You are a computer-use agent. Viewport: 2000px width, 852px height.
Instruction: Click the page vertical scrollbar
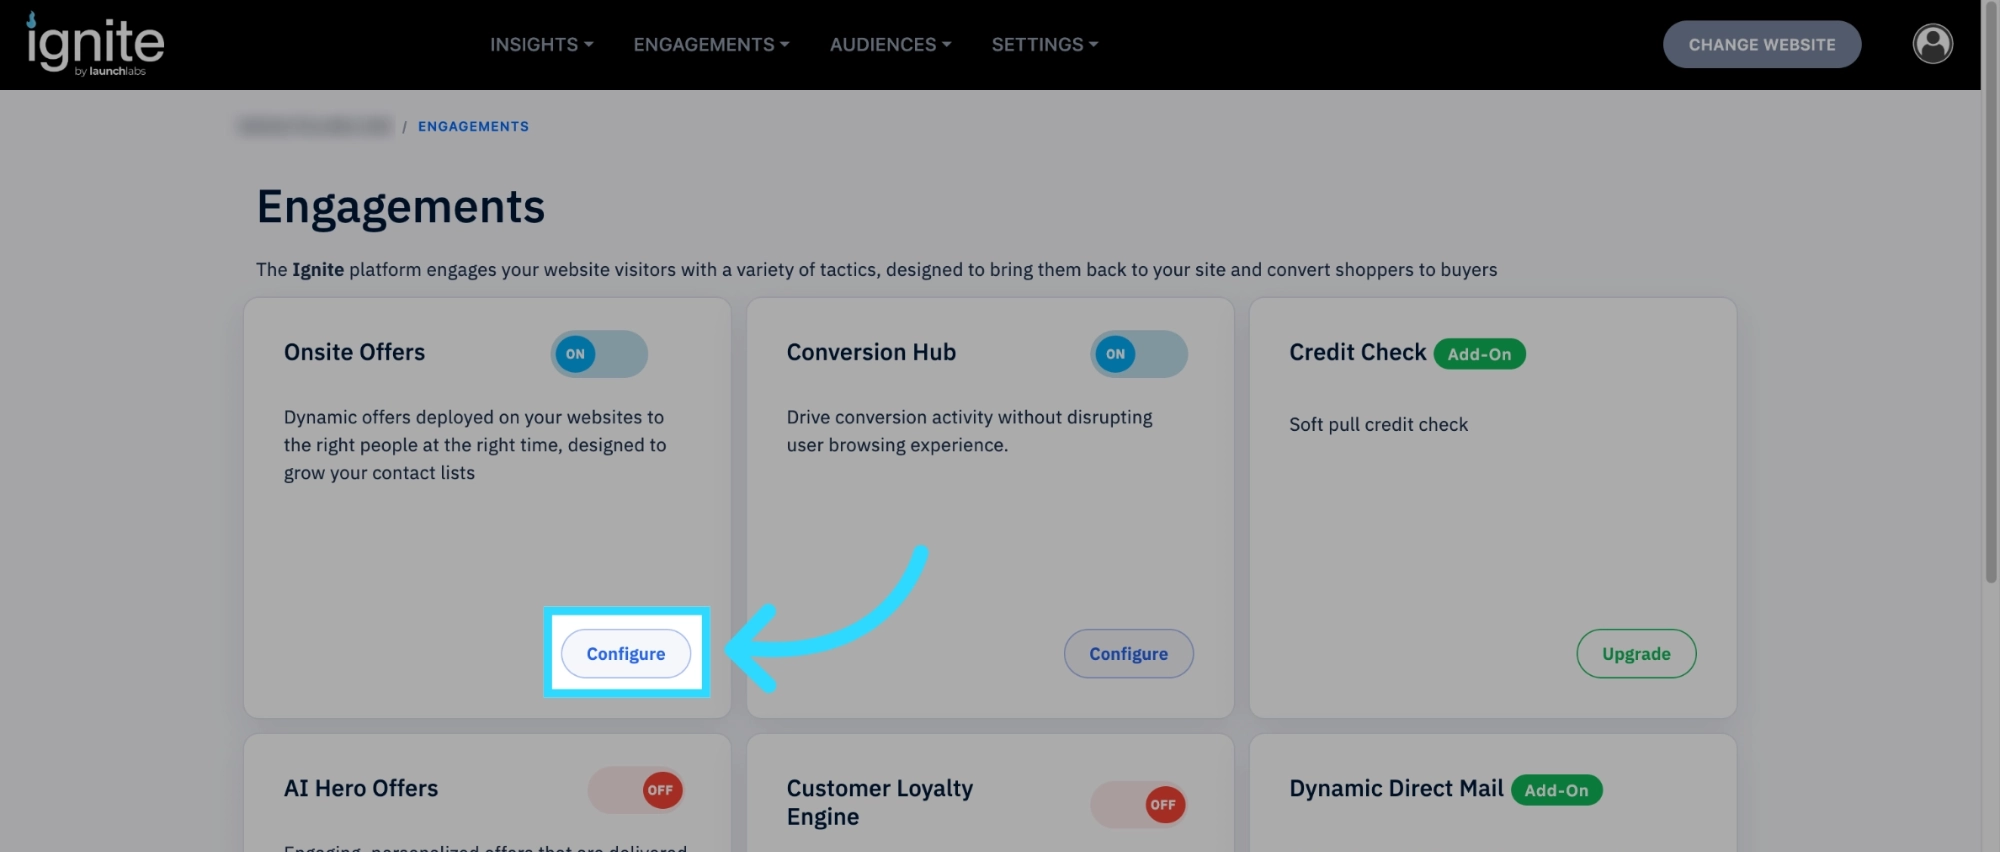[x=1990, y=300]
